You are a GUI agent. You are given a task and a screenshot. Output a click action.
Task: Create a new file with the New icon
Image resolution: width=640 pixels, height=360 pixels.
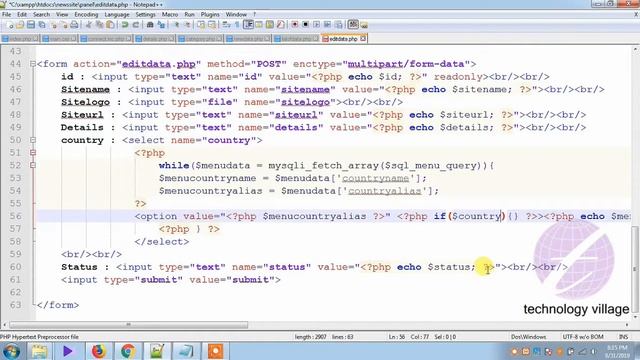pyautogui.click(x=10, y=25)
